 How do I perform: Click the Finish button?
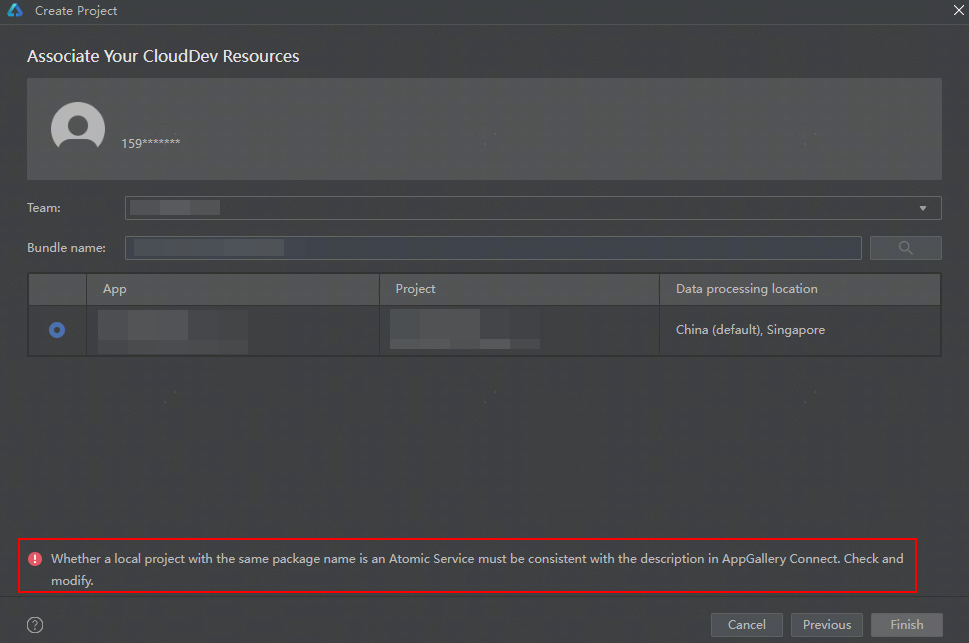point(906,625)
